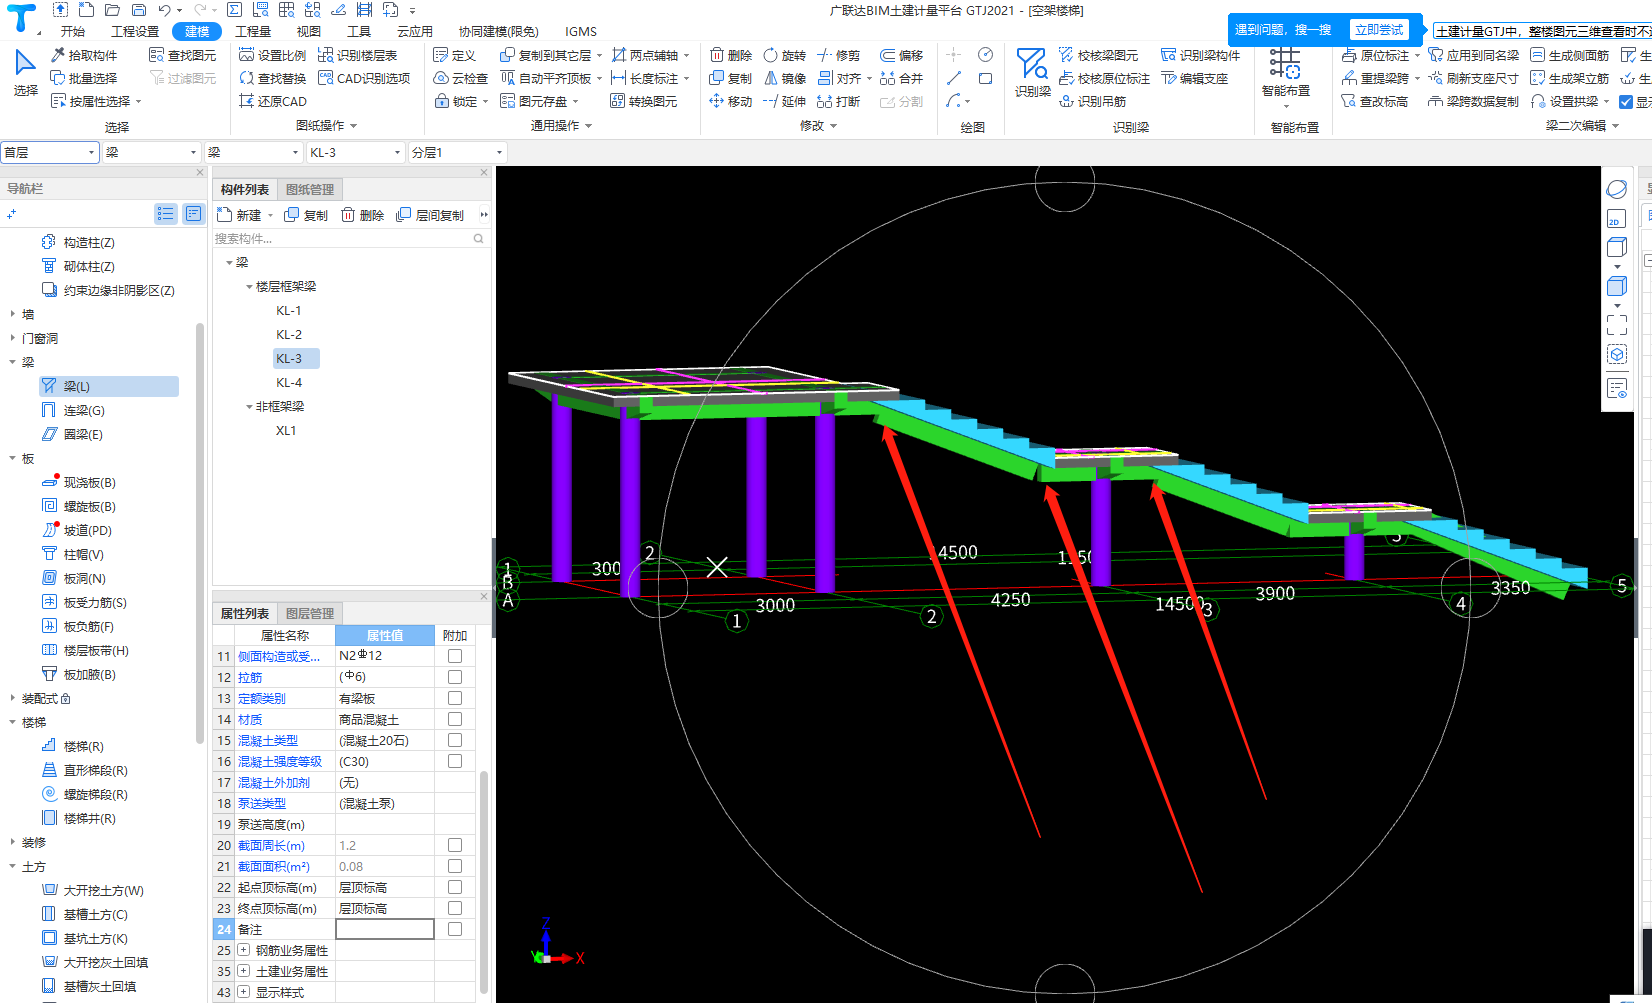This screenshot has width=1652, height=1003.
Task: Click 层间复制 copy between floors button
Action: 430,215
